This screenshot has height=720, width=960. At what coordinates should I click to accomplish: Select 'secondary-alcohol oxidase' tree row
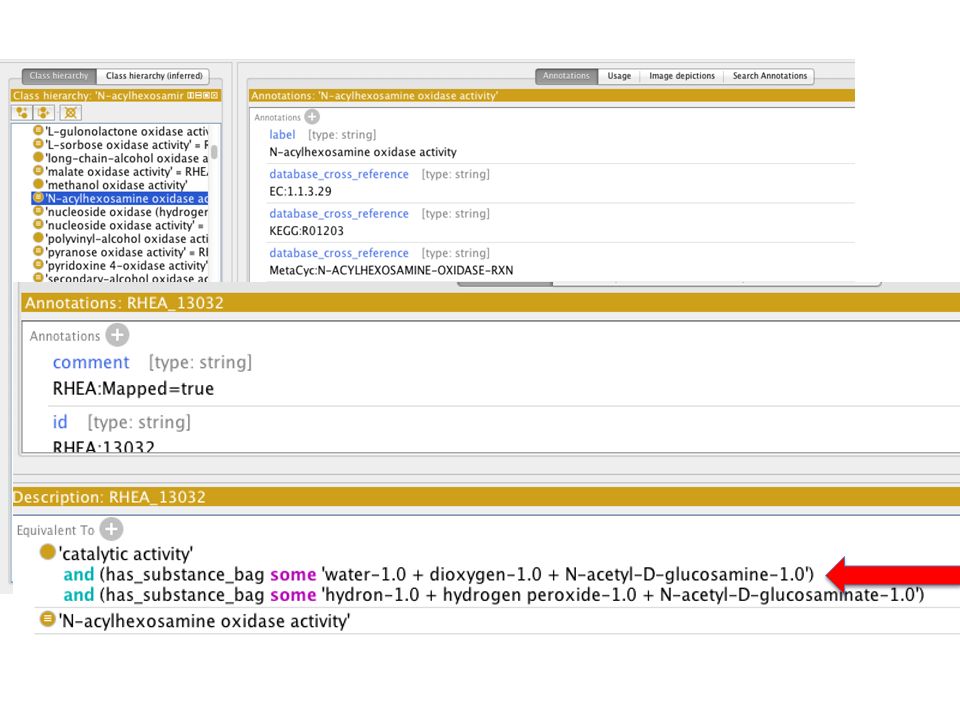(121, 278)
